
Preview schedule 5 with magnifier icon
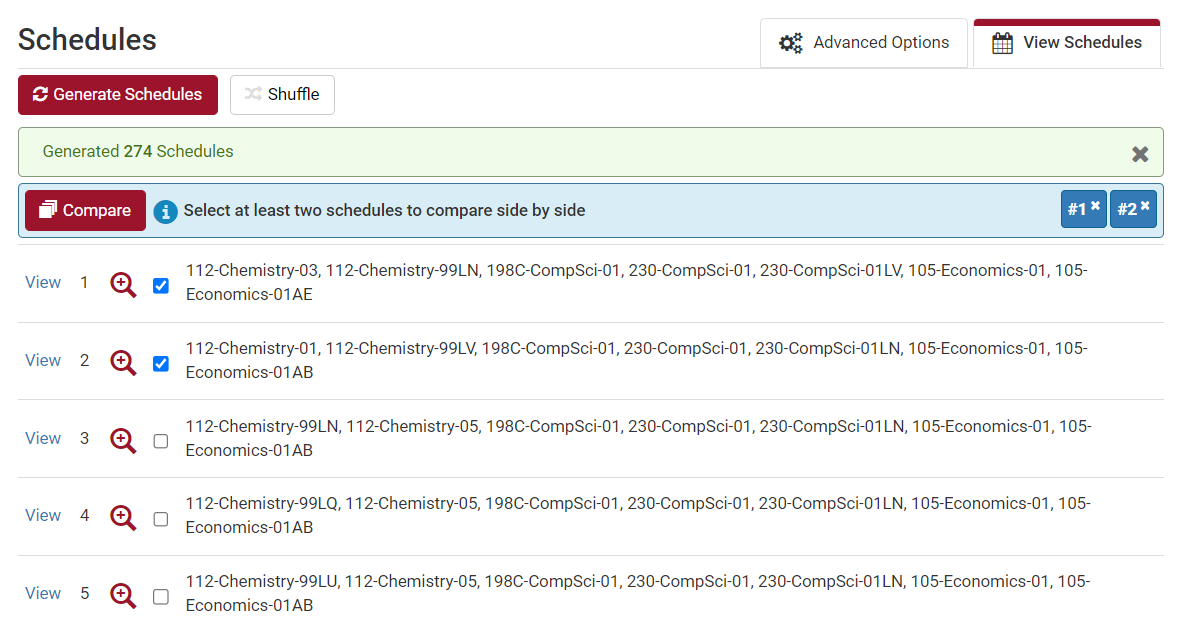(x=123, y=595)
